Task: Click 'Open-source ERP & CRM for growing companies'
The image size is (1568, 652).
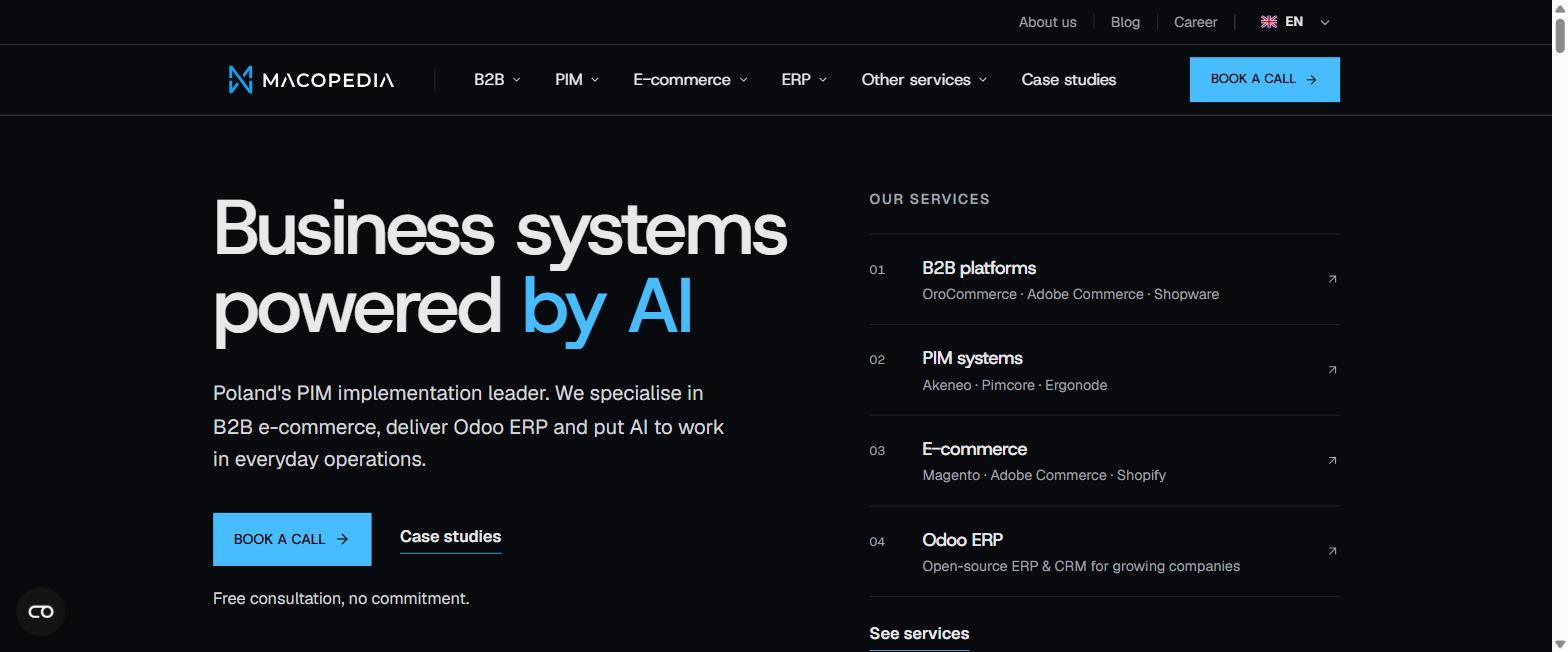Action: 1081,566
